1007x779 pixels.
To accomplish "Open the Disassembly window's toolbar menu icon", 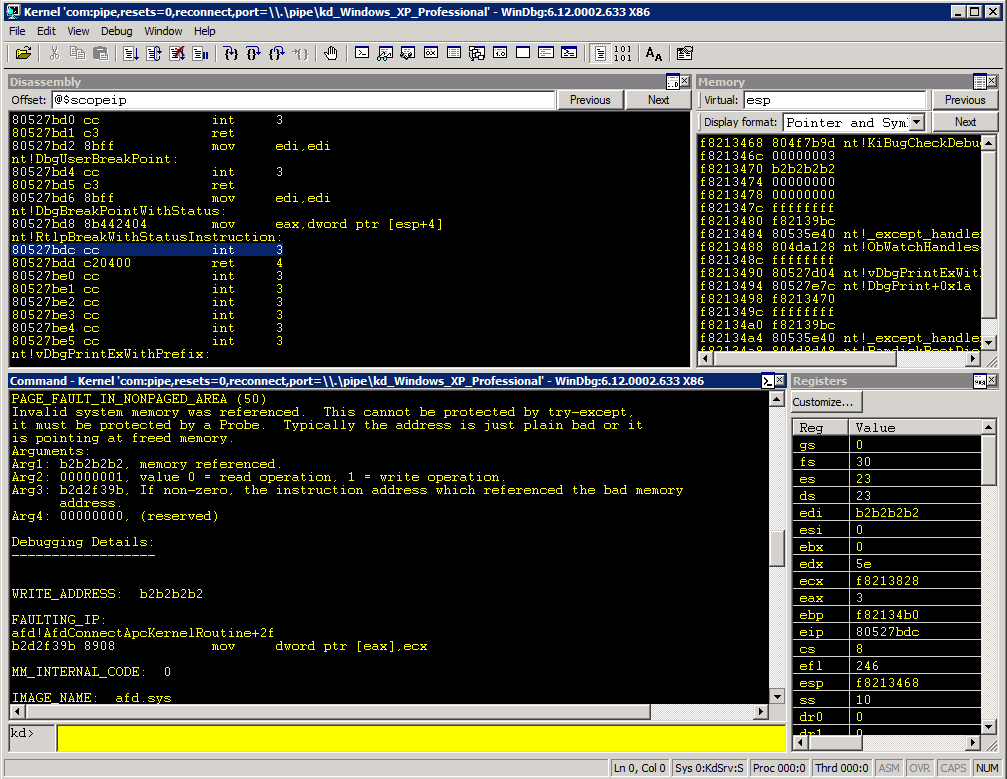I will coord(673,82).
